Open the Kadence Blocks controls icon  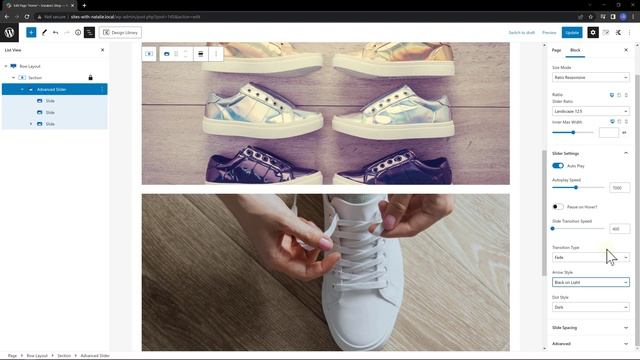pos(618,32)
